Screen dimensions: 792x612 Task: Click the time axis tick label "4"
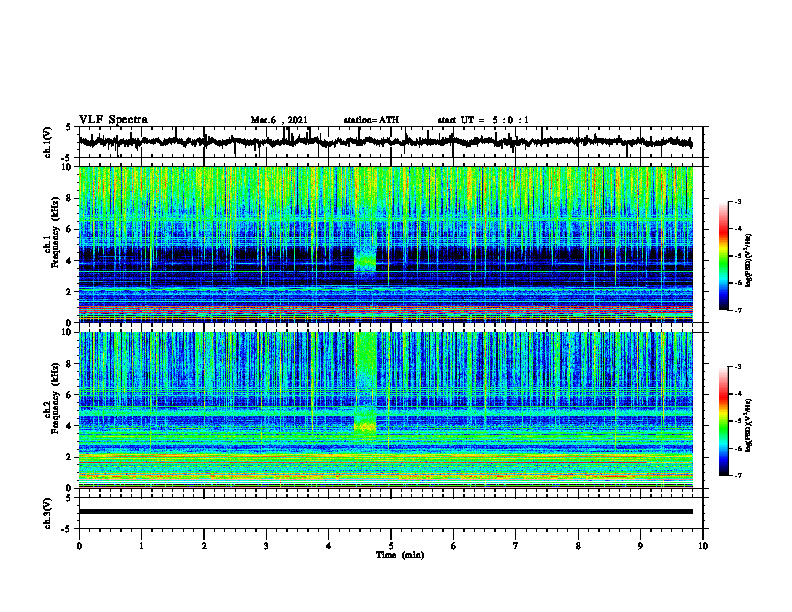[x=329, y=546]
